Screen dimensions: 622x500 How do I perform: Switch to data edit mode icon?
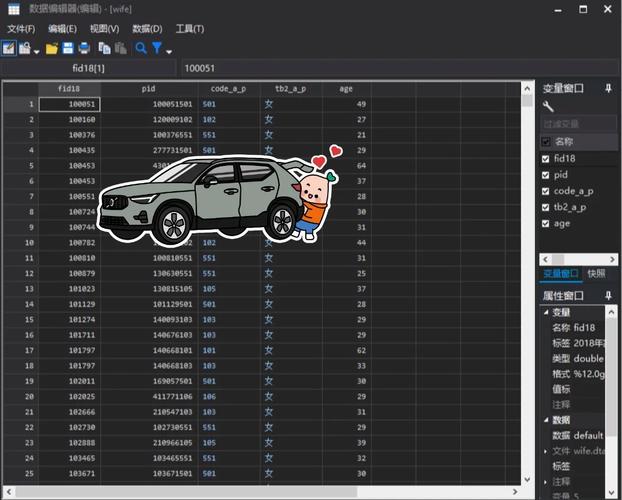(x=8, y=48)
